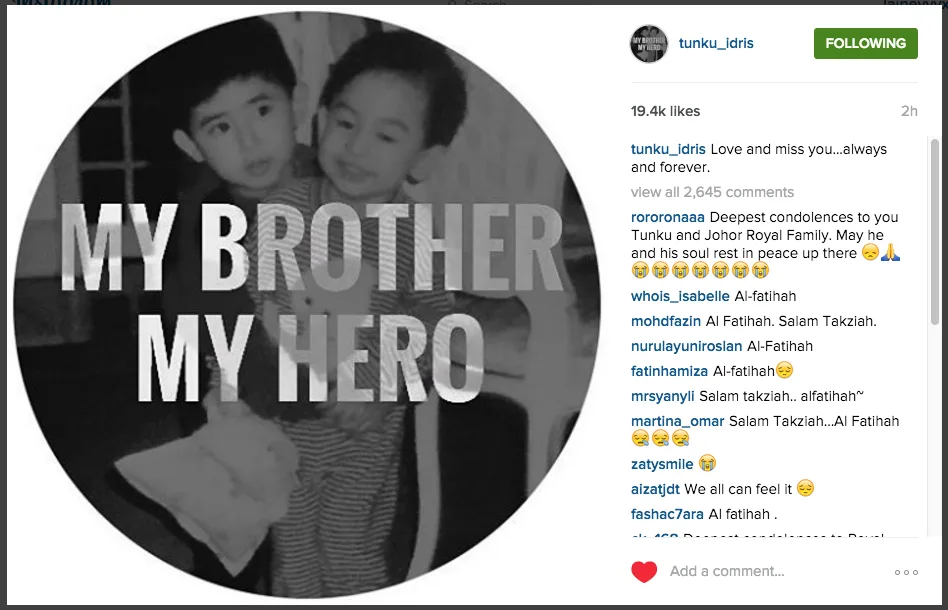Click the red heart like icon

coord(644,572)
